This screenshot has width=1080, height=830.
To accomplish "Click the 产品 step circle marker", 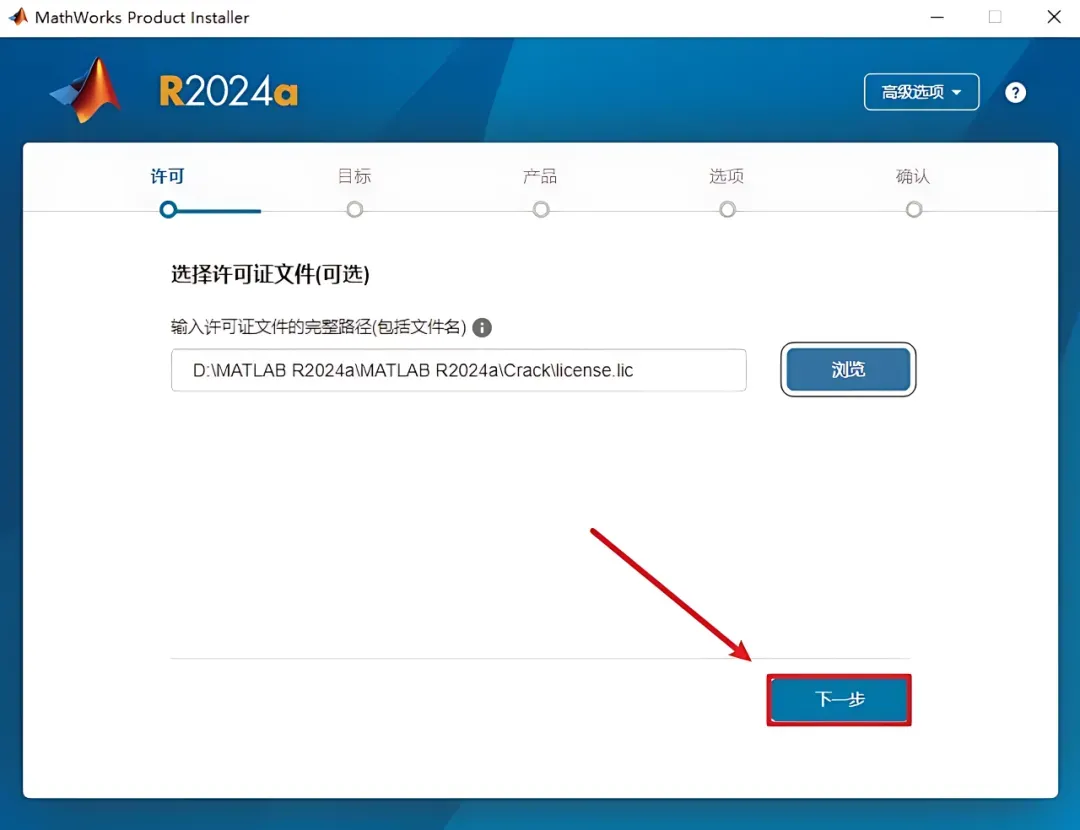I will click(541, 209).
